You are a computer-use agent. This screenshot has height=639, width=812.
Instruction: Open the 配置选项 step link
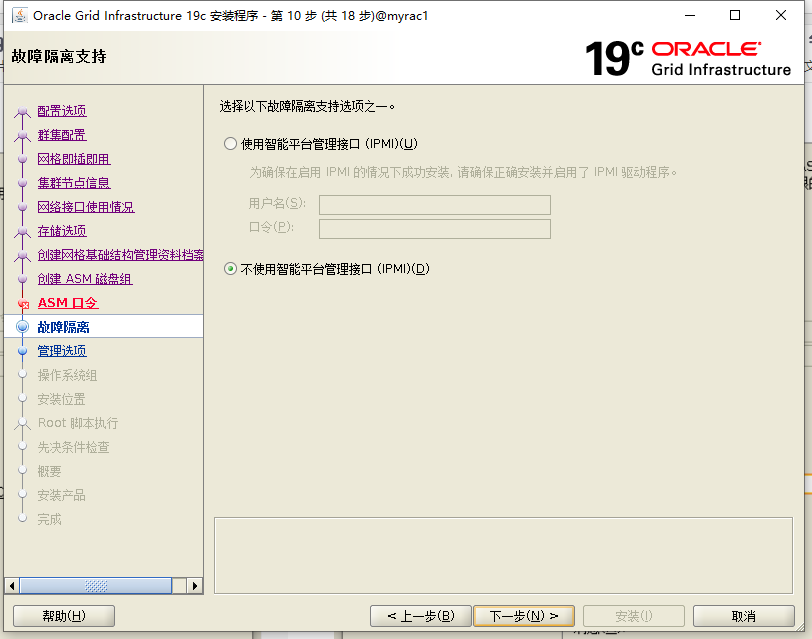(x=62, y=111)
